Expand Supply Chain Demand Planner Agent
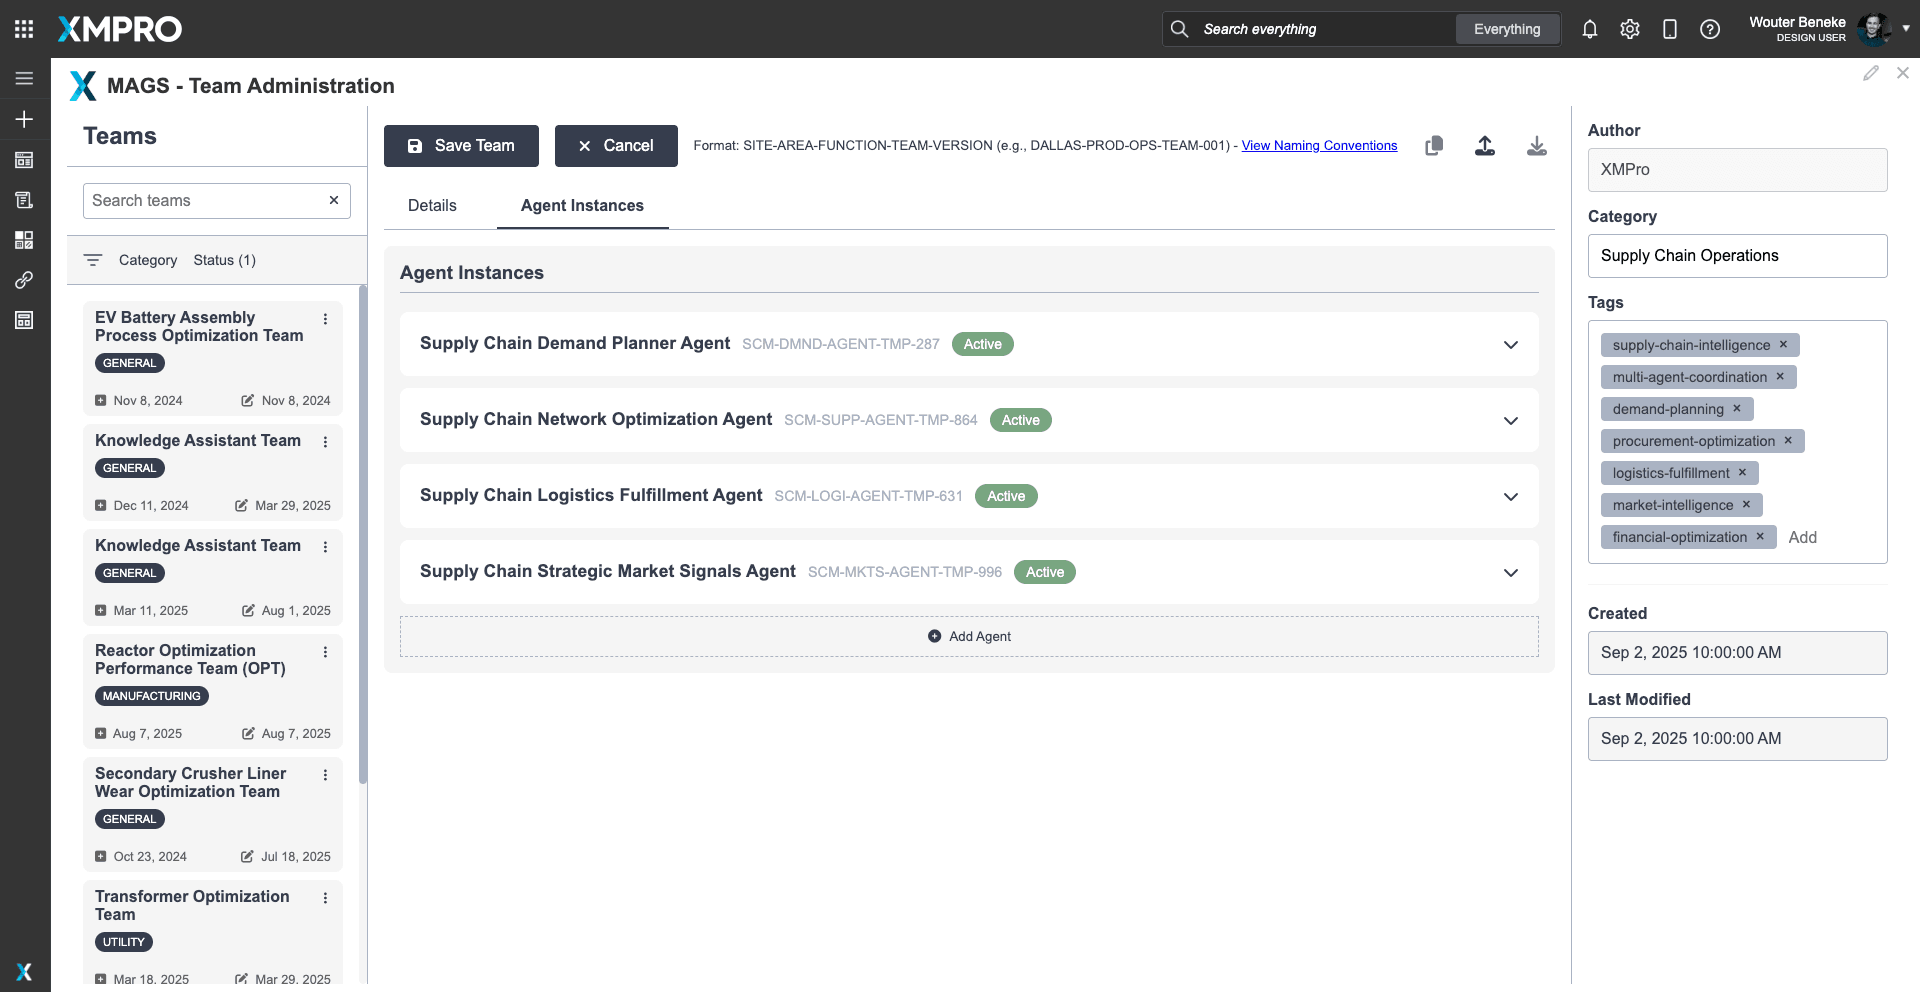The width and height of the screenshot is (1920, 992). coord(1510,344)
